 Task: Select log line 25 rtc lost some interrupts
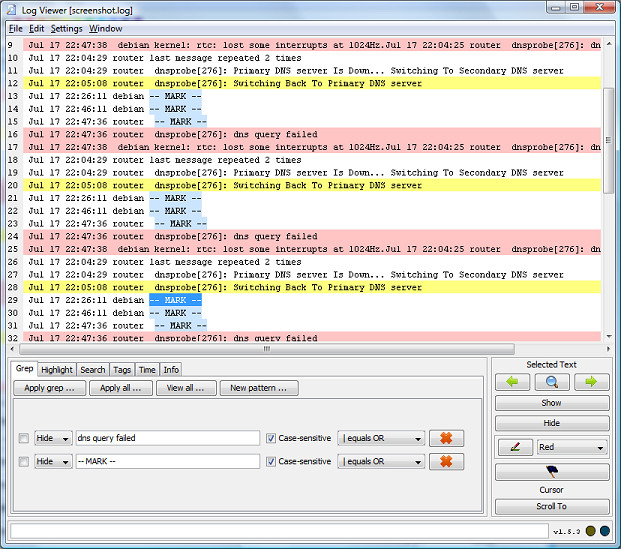point(312,249)
